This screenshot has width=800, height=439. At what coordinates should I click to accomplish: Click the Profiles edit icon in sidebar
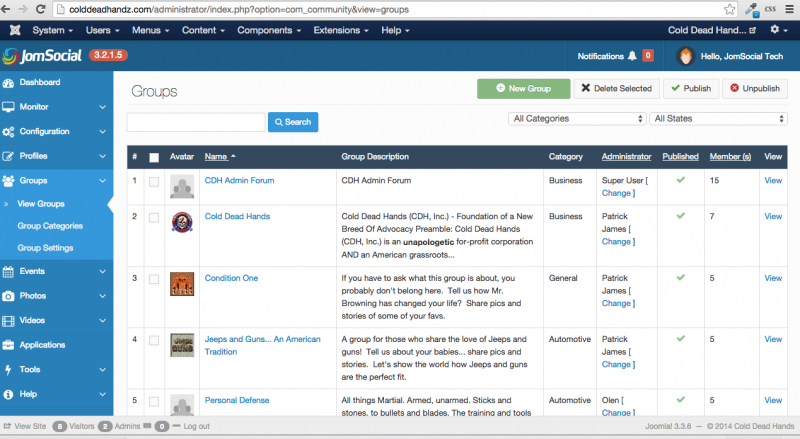coord(8,156)
